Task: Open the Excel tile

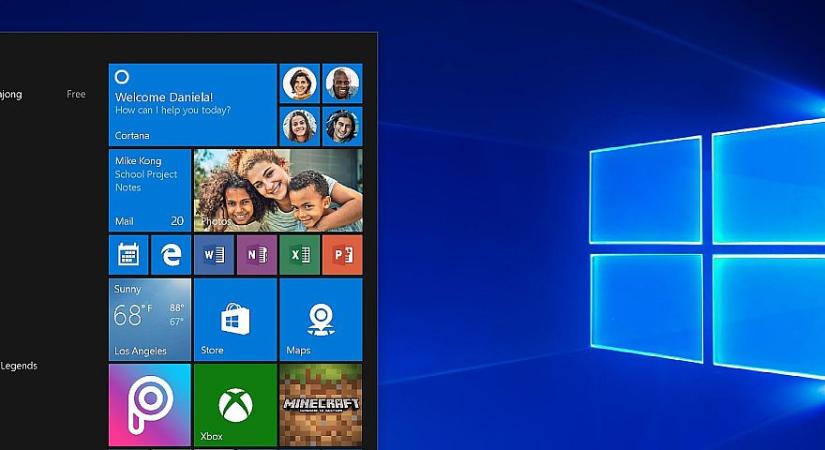Action: 299,255
